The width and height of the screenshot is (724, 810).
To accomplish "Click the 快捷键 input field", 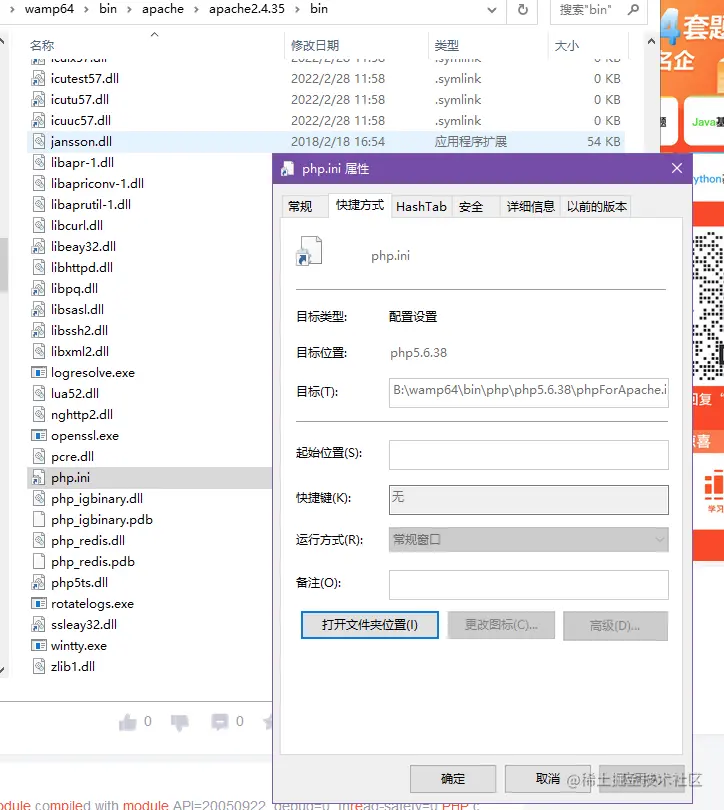I will point(528,500).
